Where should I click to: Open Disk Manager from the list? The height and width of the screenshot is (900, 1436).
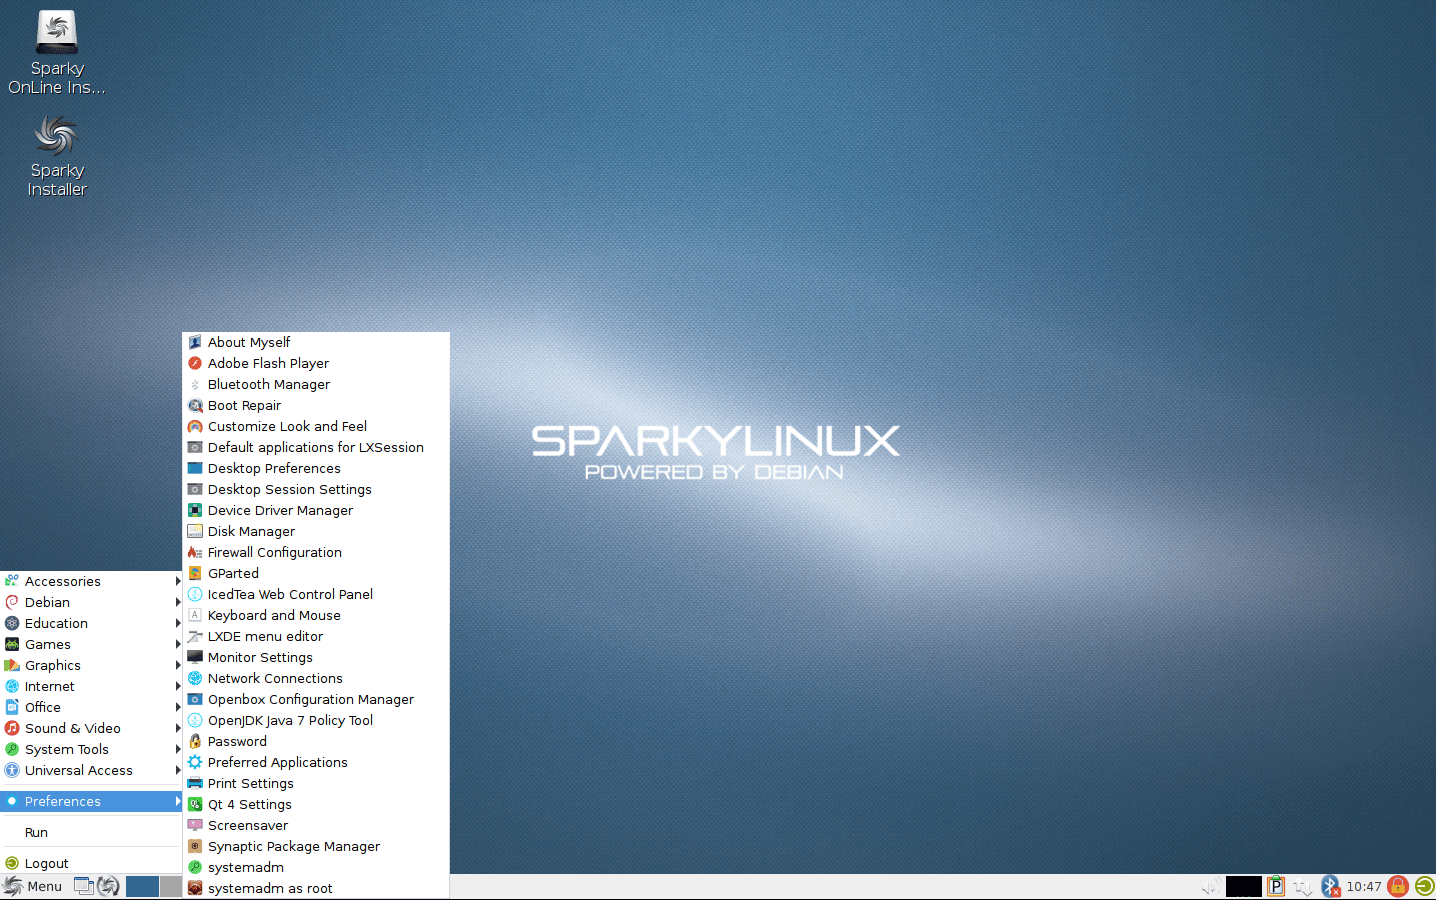316,531
